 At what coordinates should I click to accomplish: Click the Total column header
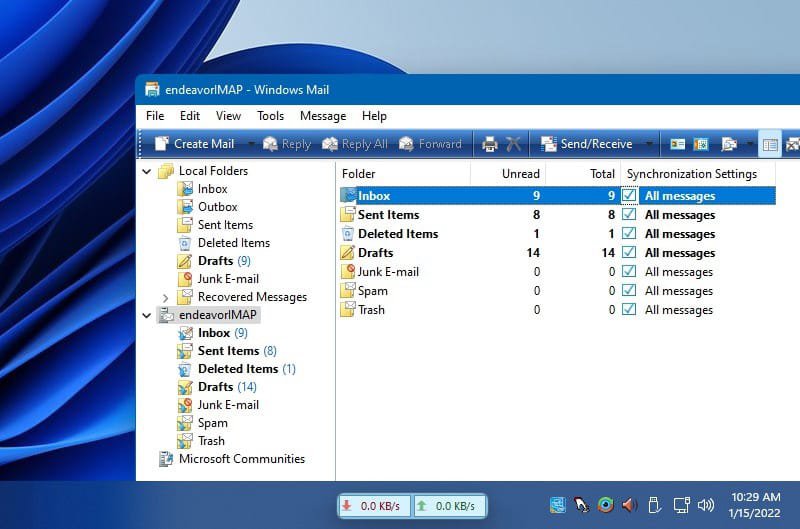tap(583, 174)
